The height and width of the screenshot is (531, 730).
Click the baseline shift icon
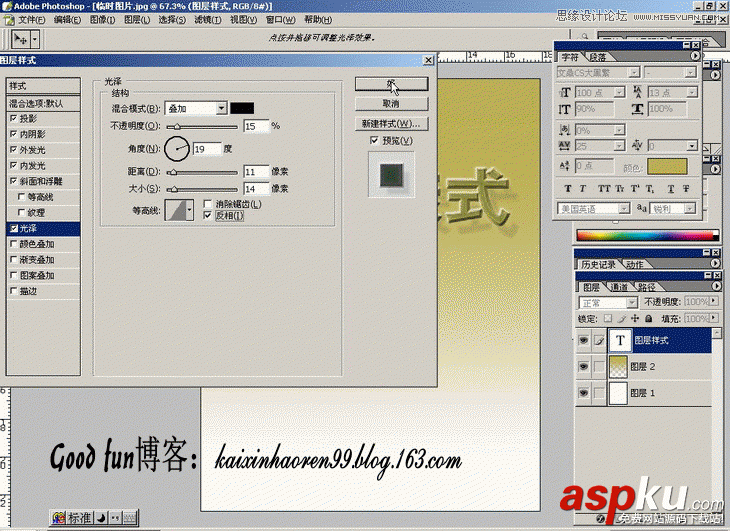coord(564,166)
